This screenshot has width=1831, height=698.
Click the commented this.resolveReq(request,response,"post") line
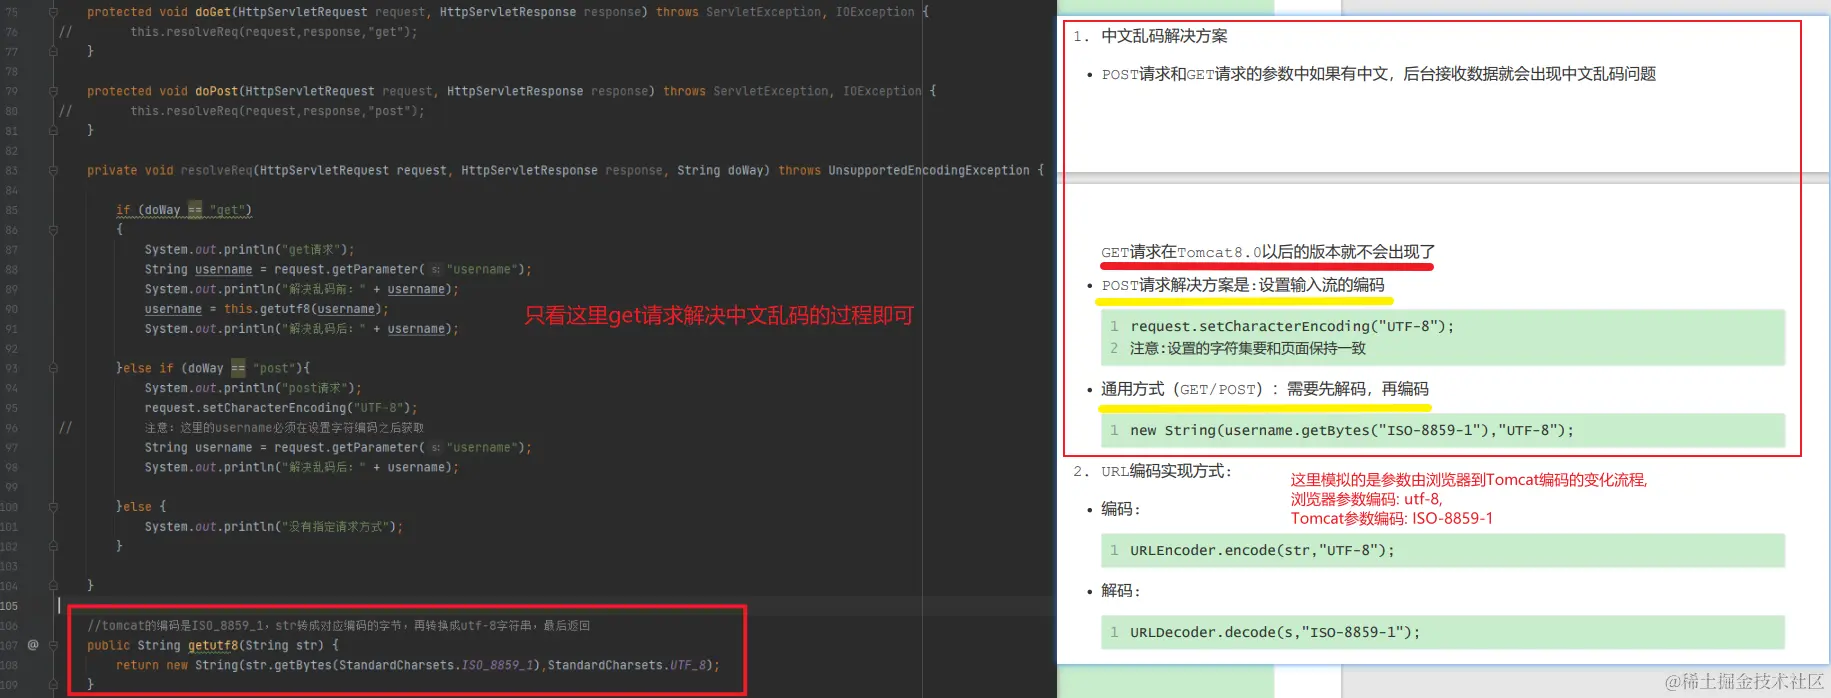pyautogui.click(x=277, y=111)
